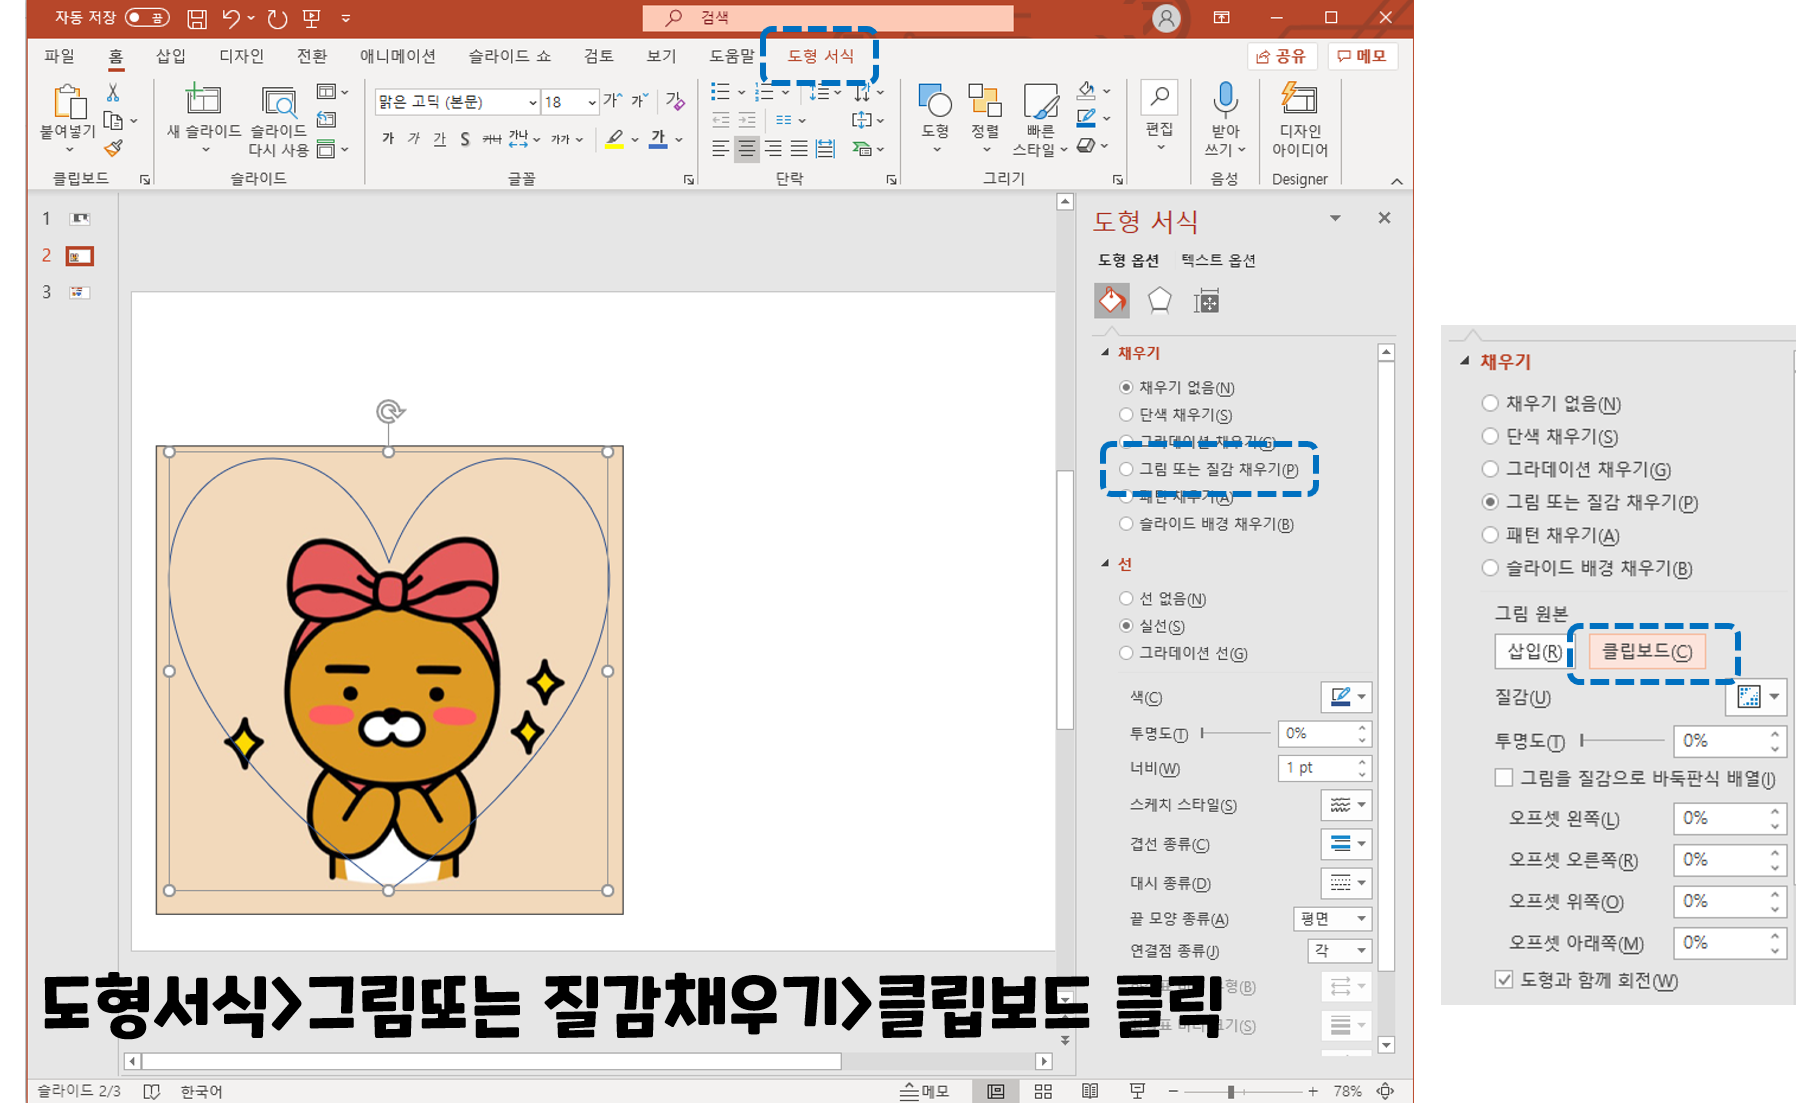Open the font size dropdown
Image resolution: width=1796 pixels, height=1103 pixels.
591,102
